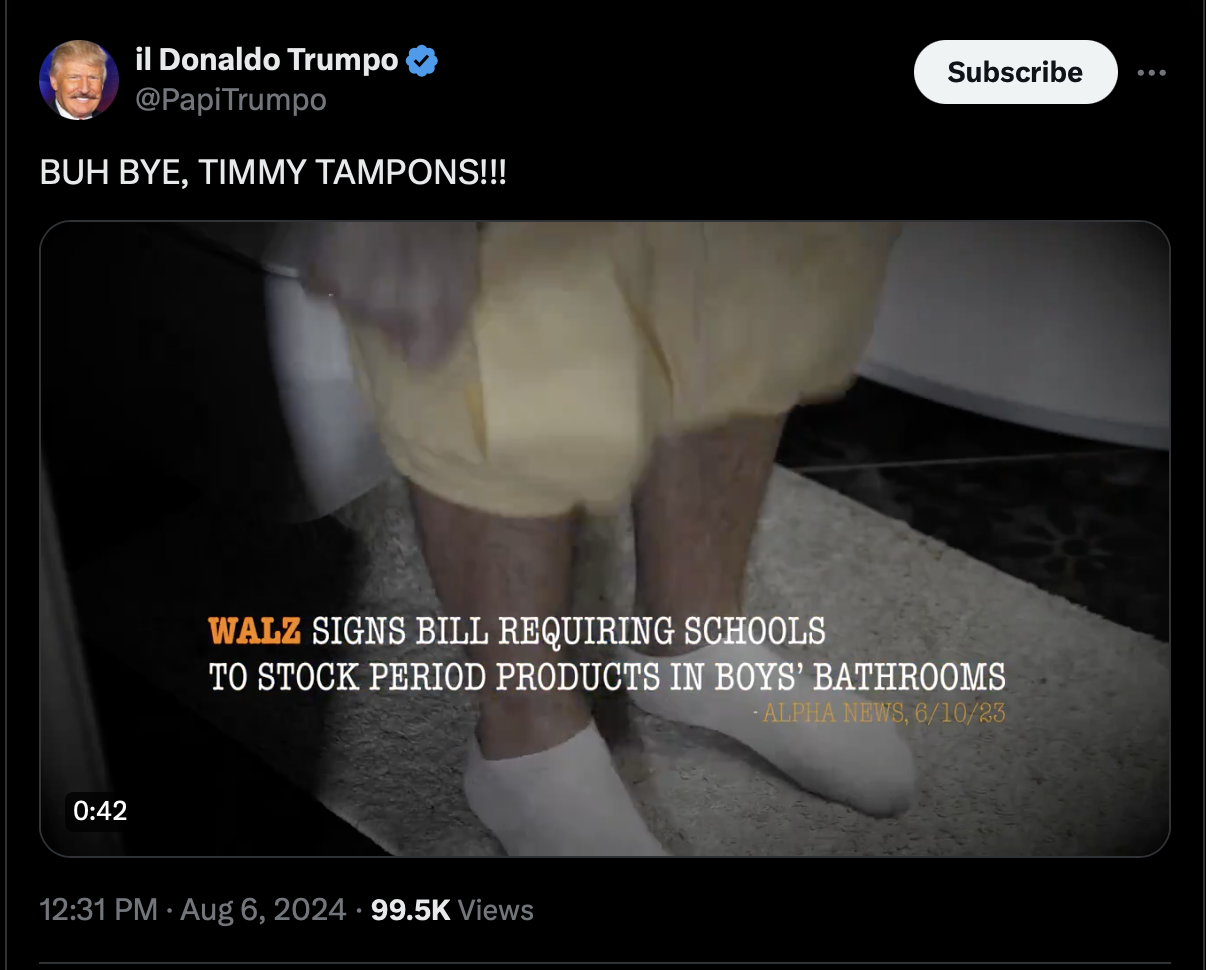View the 99.5K view count

[x=410, y=910]
